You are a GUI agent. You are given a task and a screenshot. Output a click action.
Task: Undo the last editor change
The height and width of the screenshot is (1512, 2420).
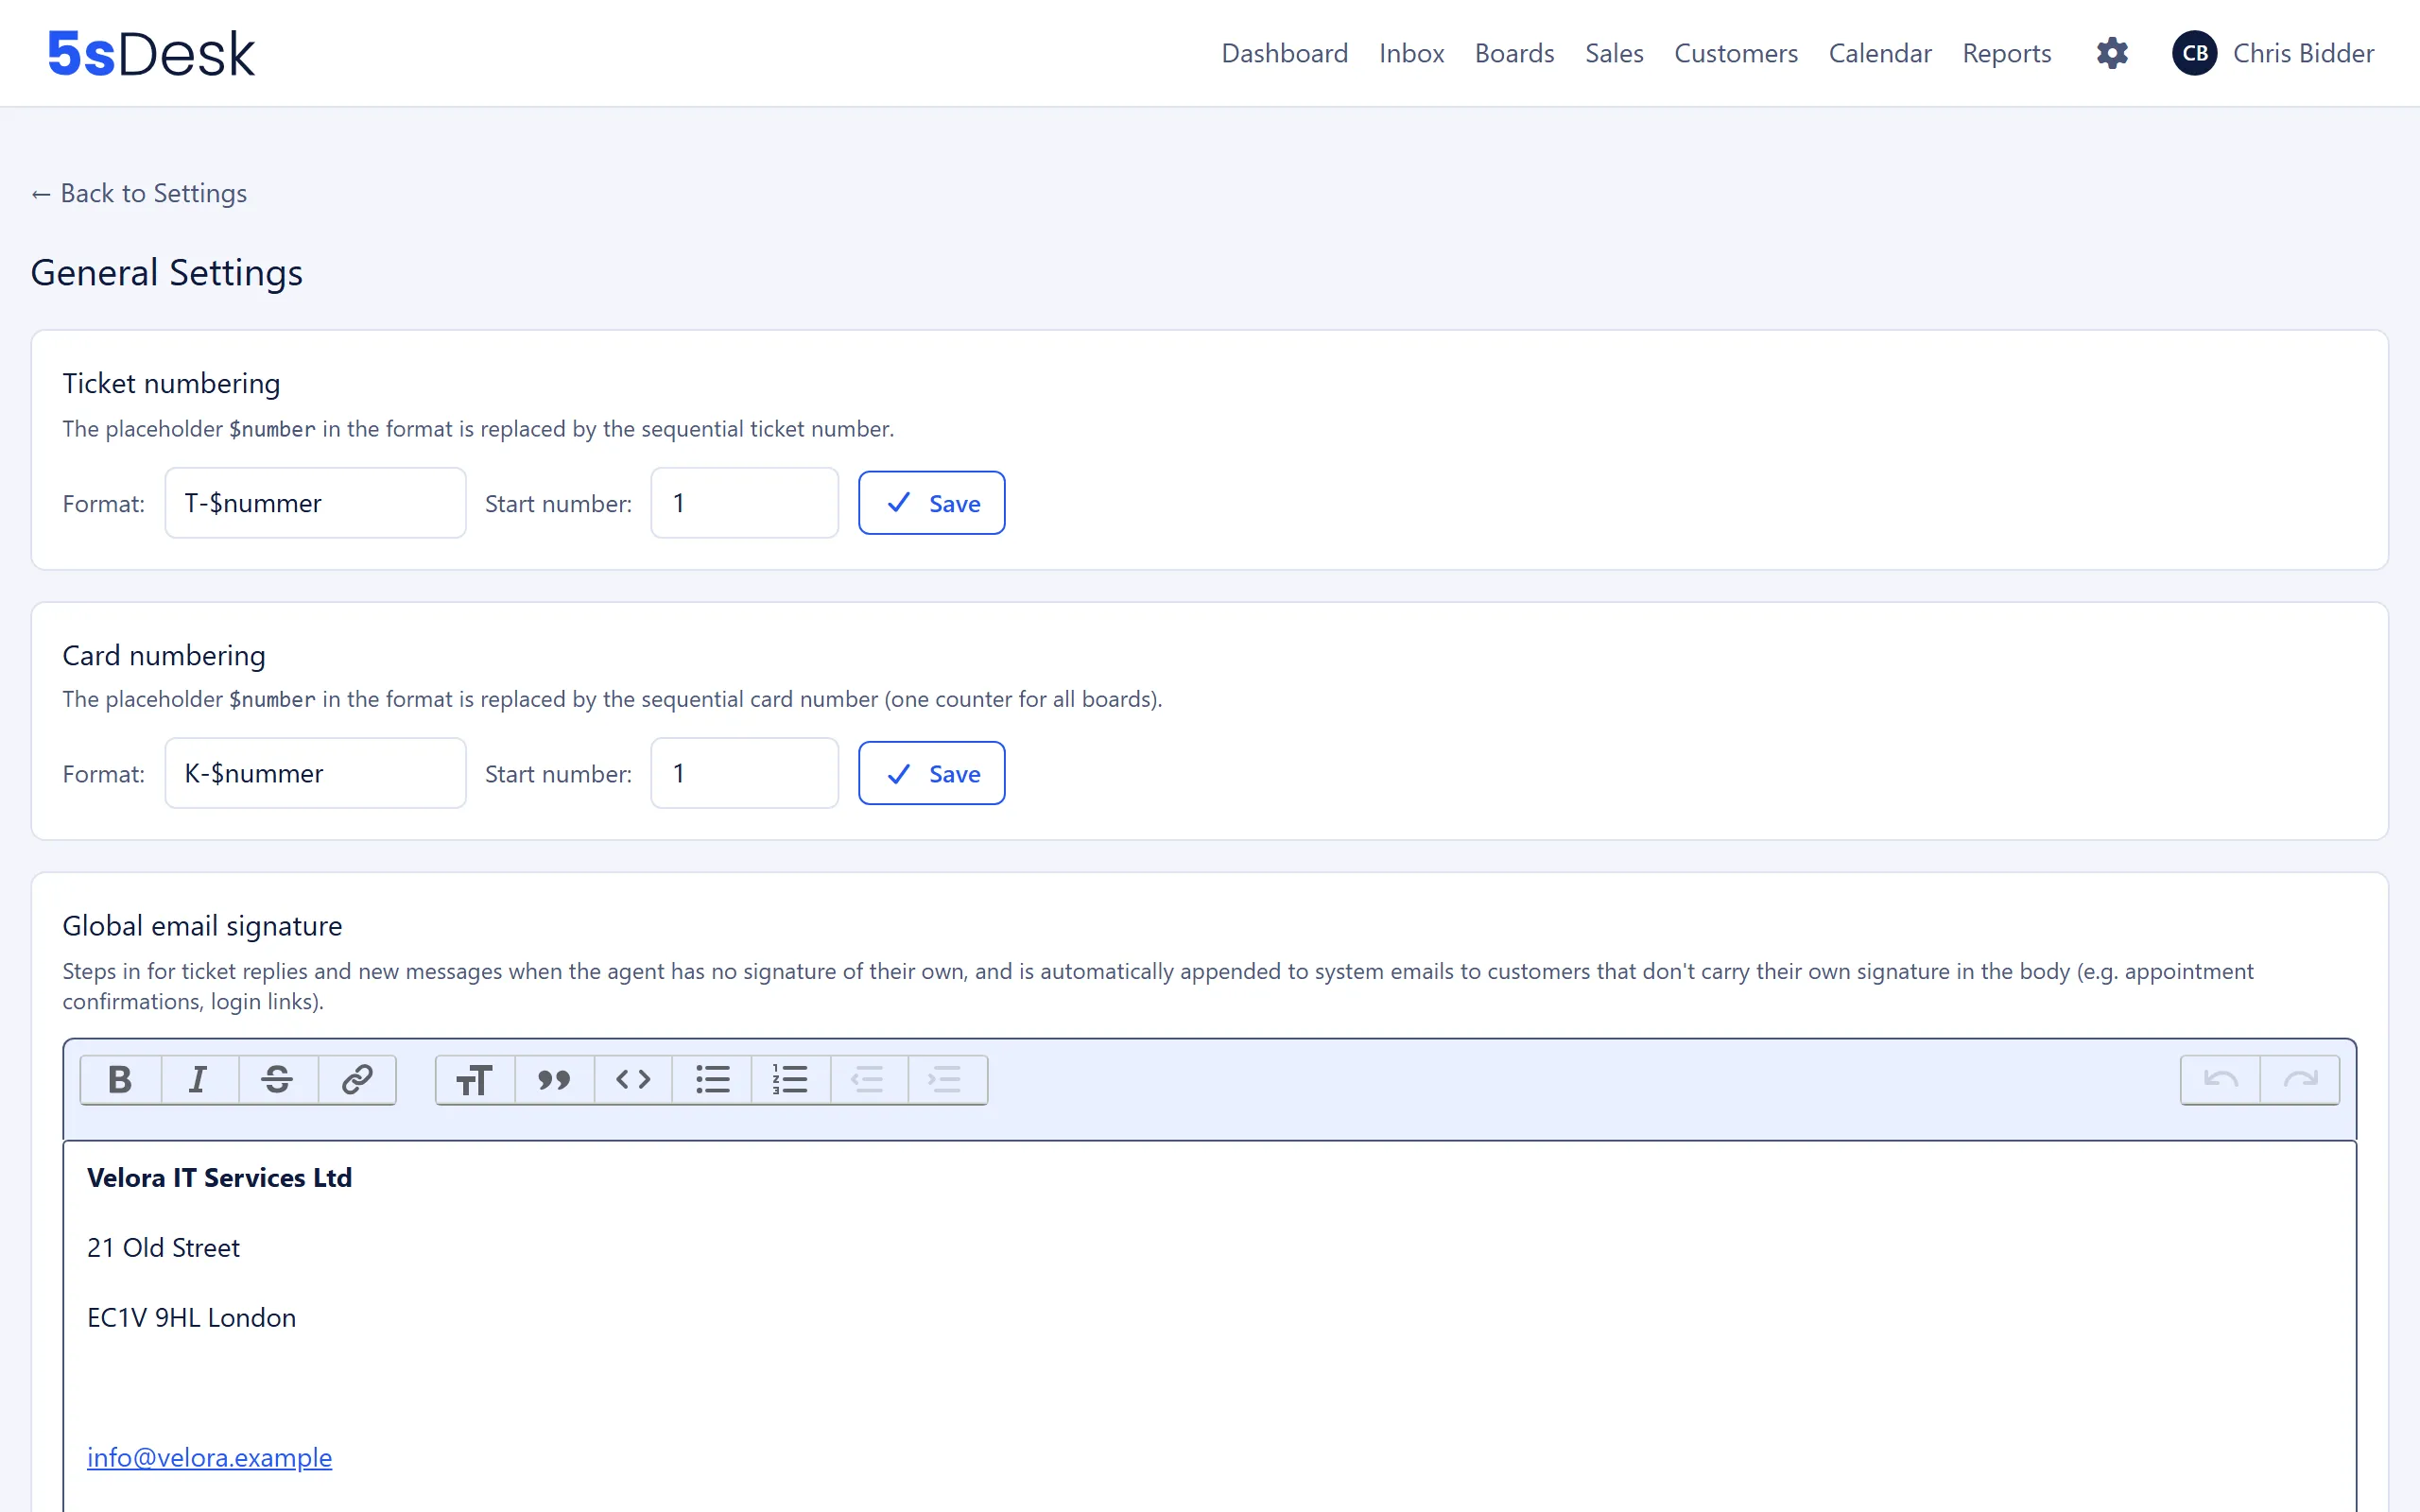[2220, 1079]
